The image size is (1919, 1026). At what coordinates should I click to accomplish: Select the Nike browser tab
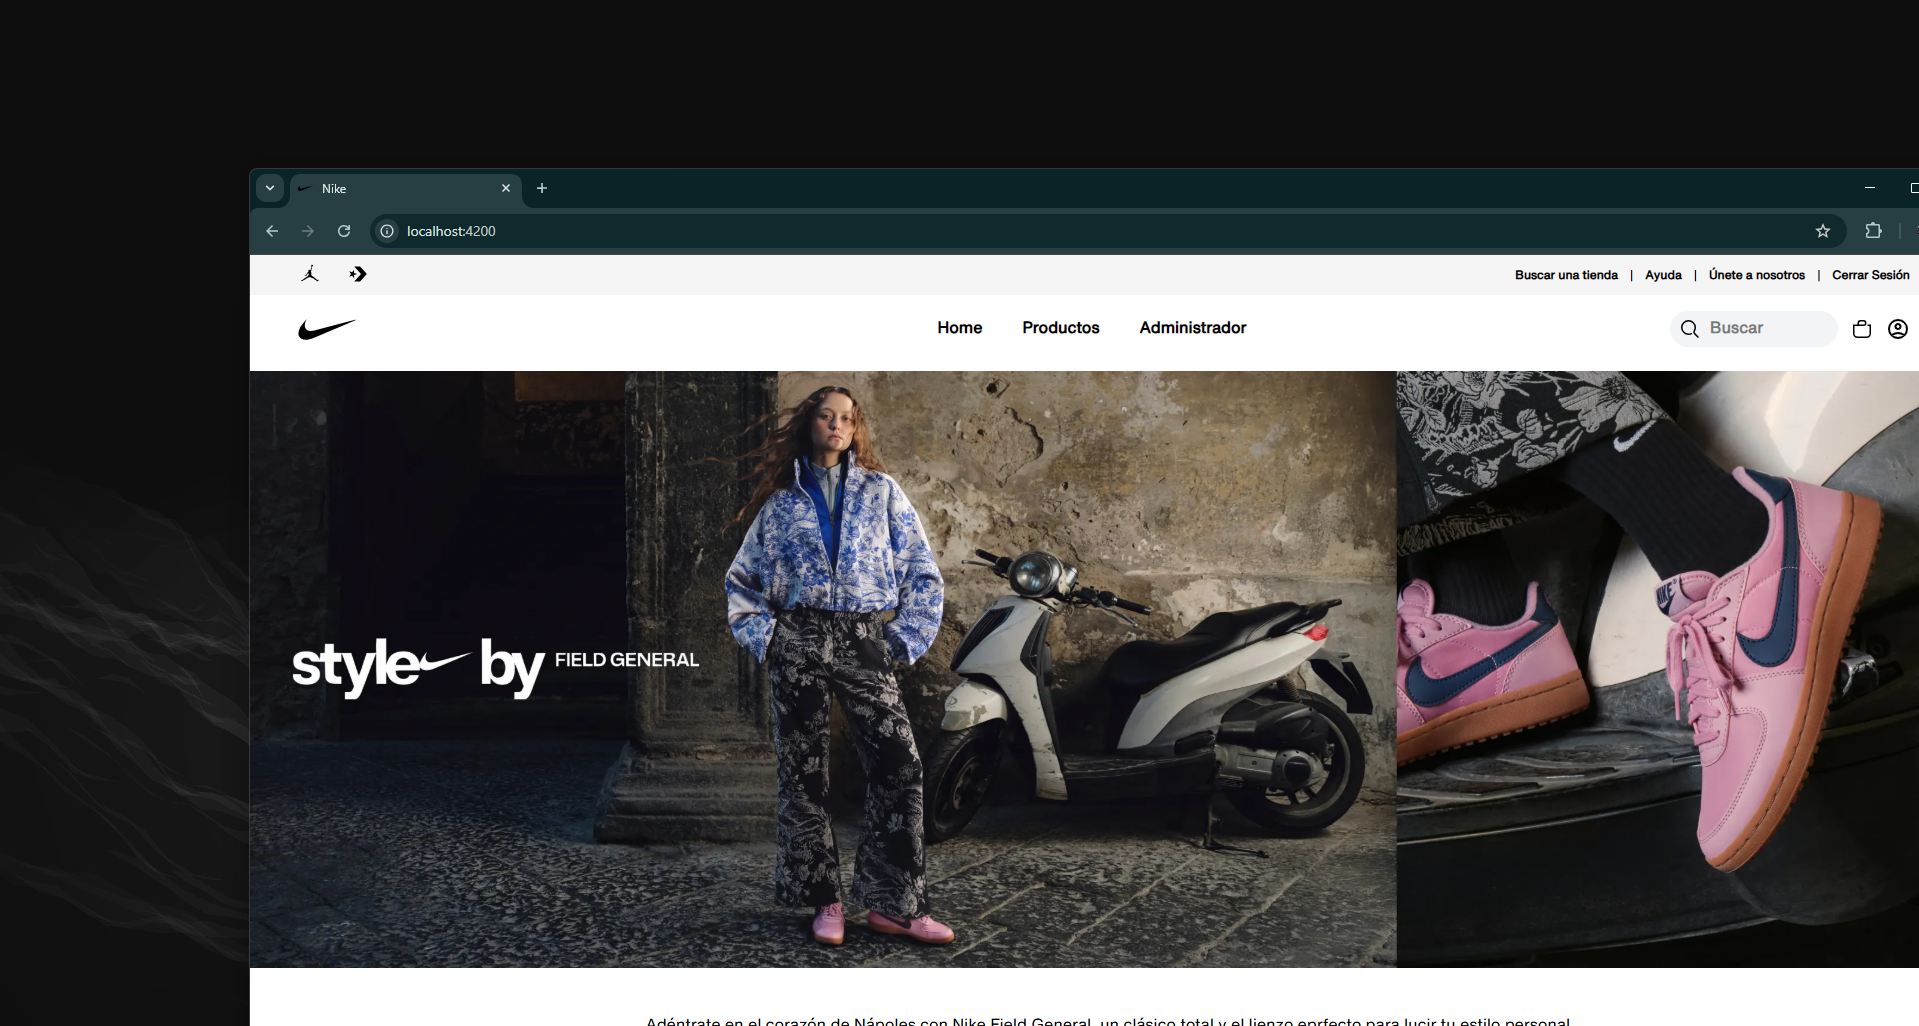tap(405, 188)
